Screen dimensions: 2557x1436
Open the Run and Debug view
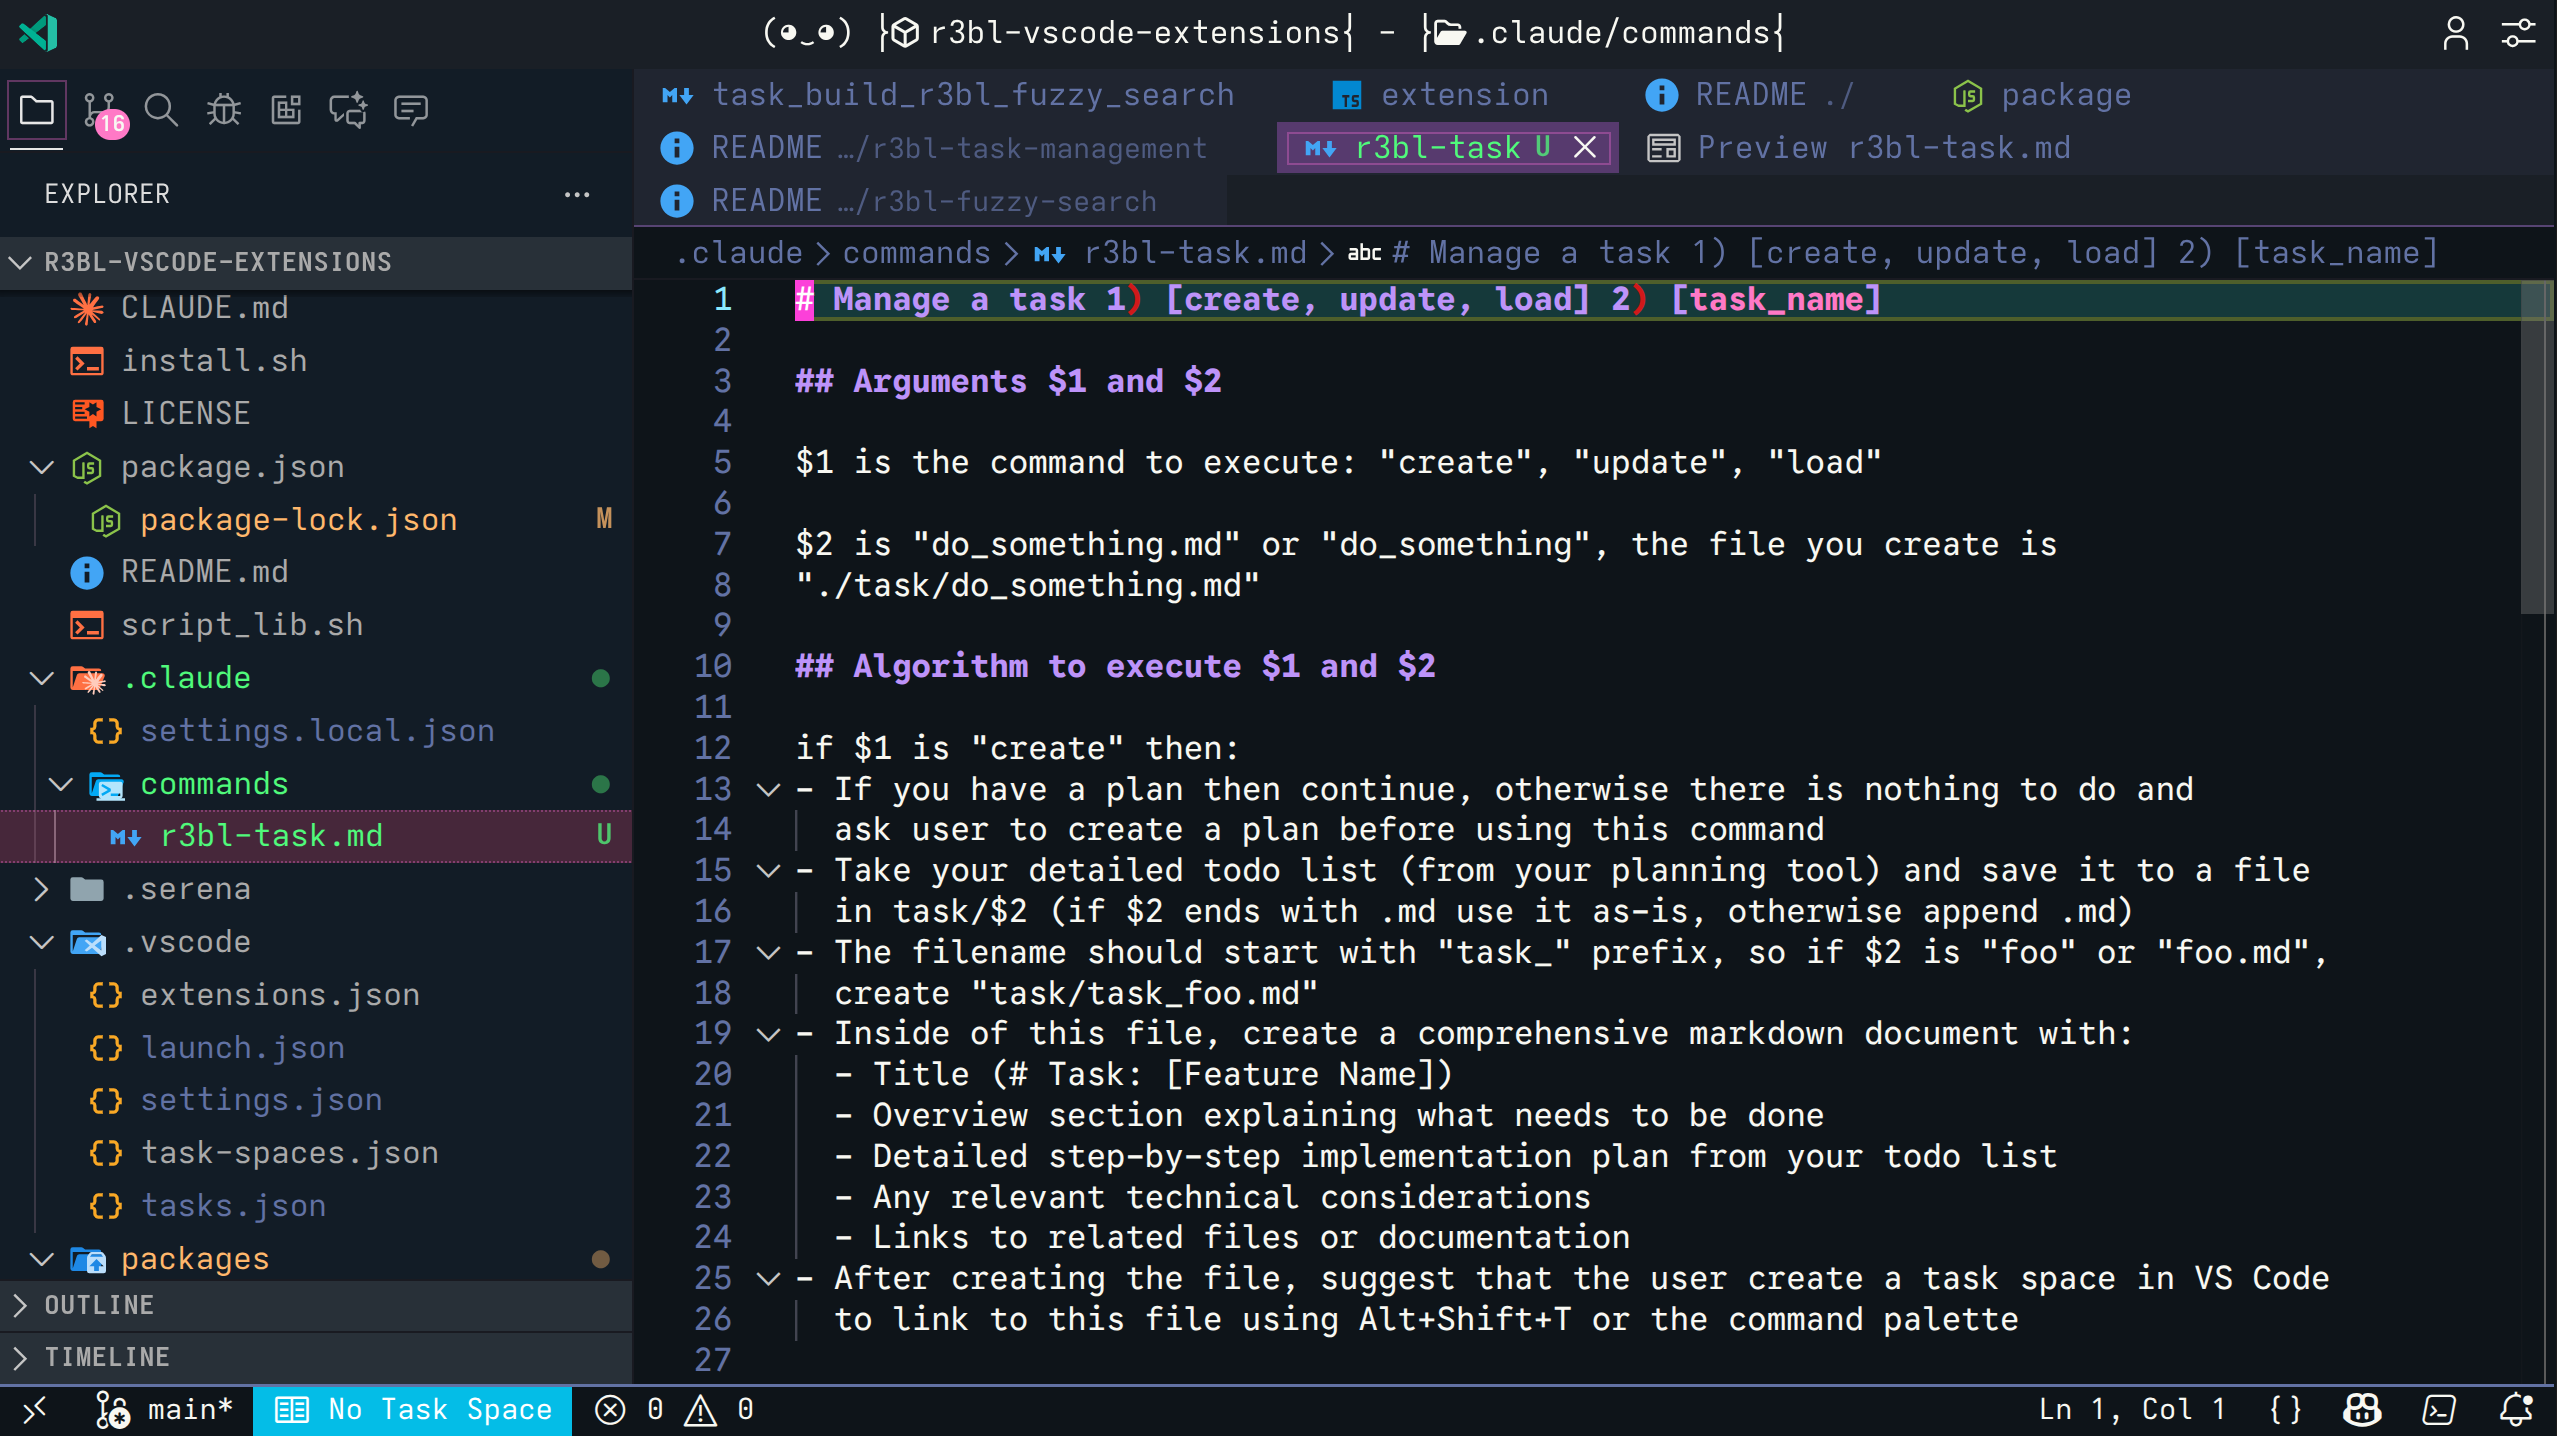223,110
